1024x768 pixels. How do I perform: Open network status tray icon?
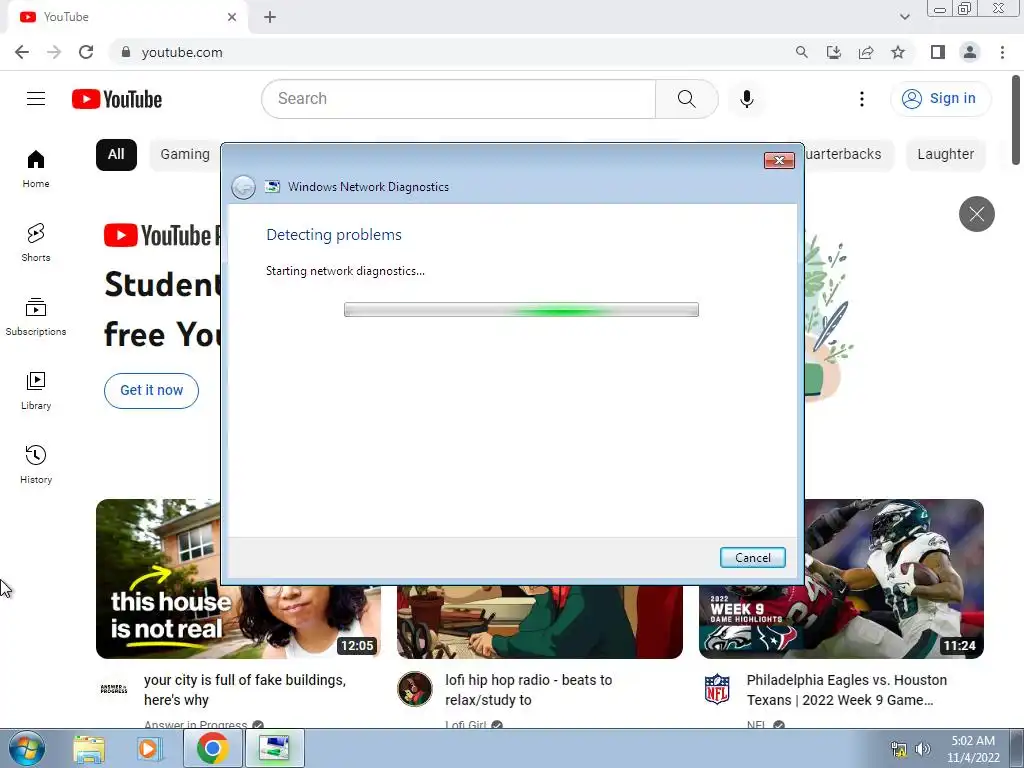899,749
